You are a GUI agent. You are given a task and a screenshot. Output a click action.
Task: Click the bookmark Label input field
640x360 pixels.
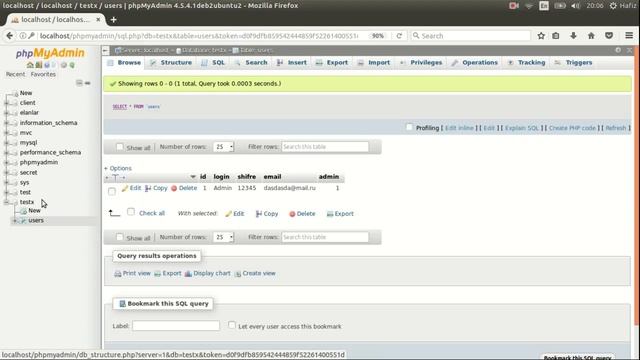pyautogui.click(x=176, y=326)
